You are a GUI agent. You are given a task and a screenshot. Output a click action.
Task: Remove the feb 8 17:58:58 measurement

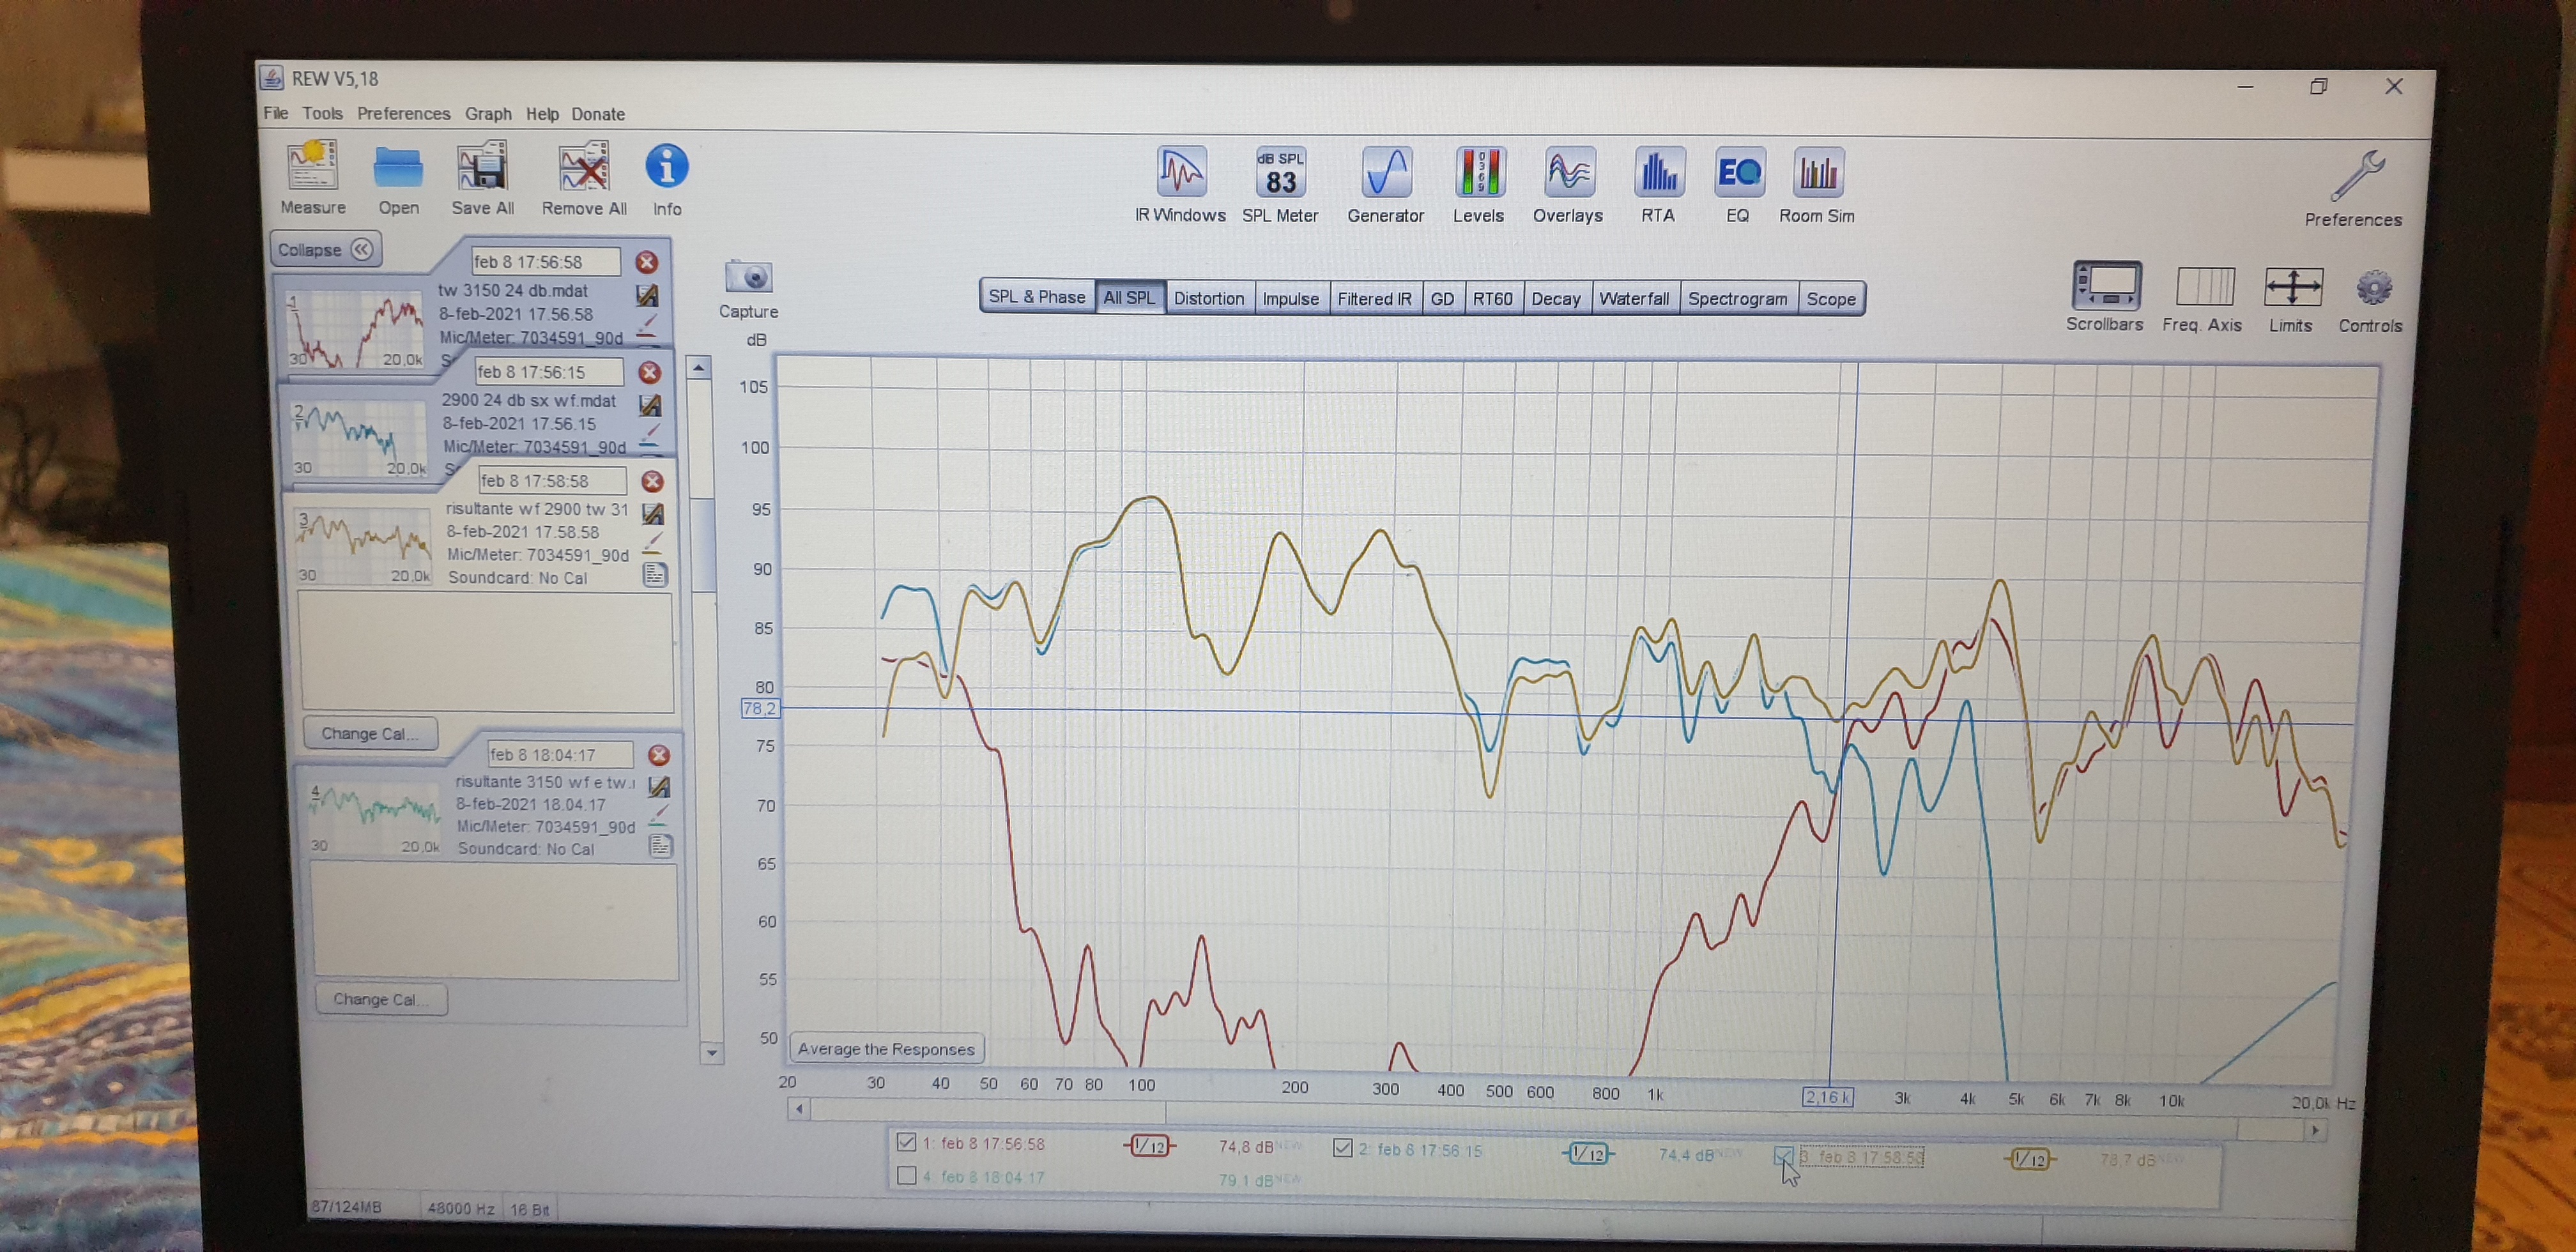pos(652,481)
